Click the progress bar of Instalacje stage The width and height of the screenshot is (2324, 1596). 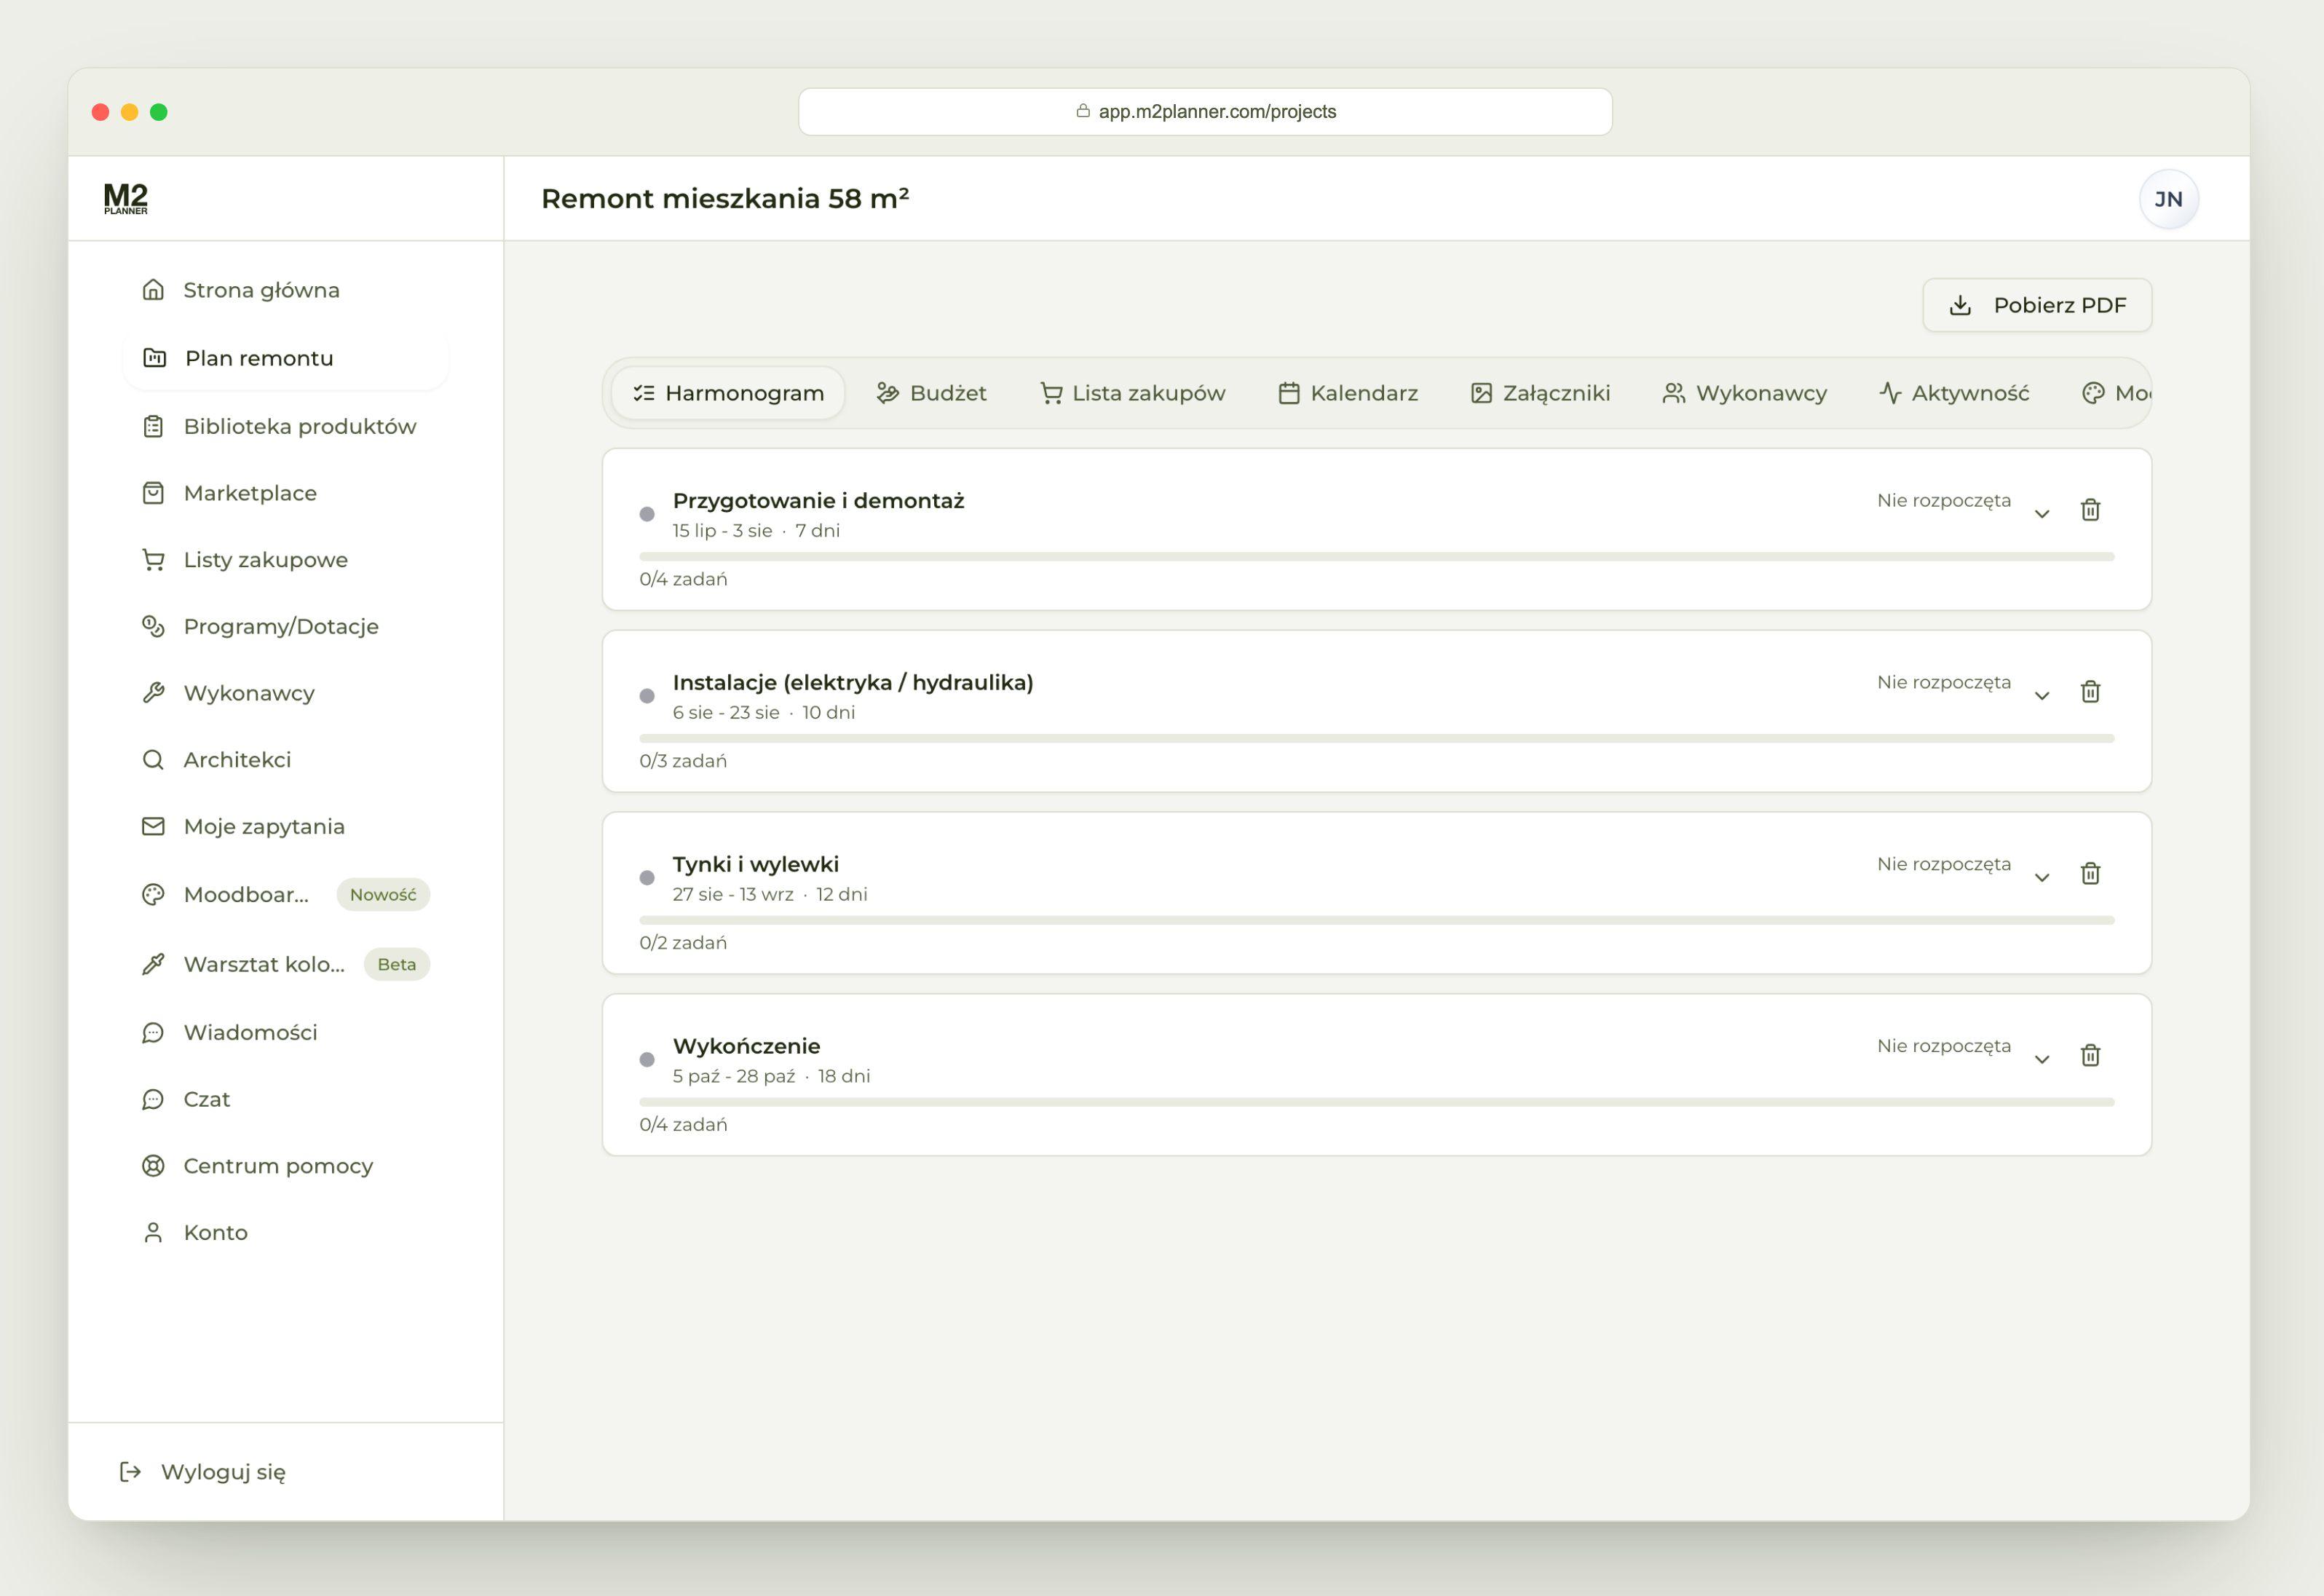click(1376, 738)
